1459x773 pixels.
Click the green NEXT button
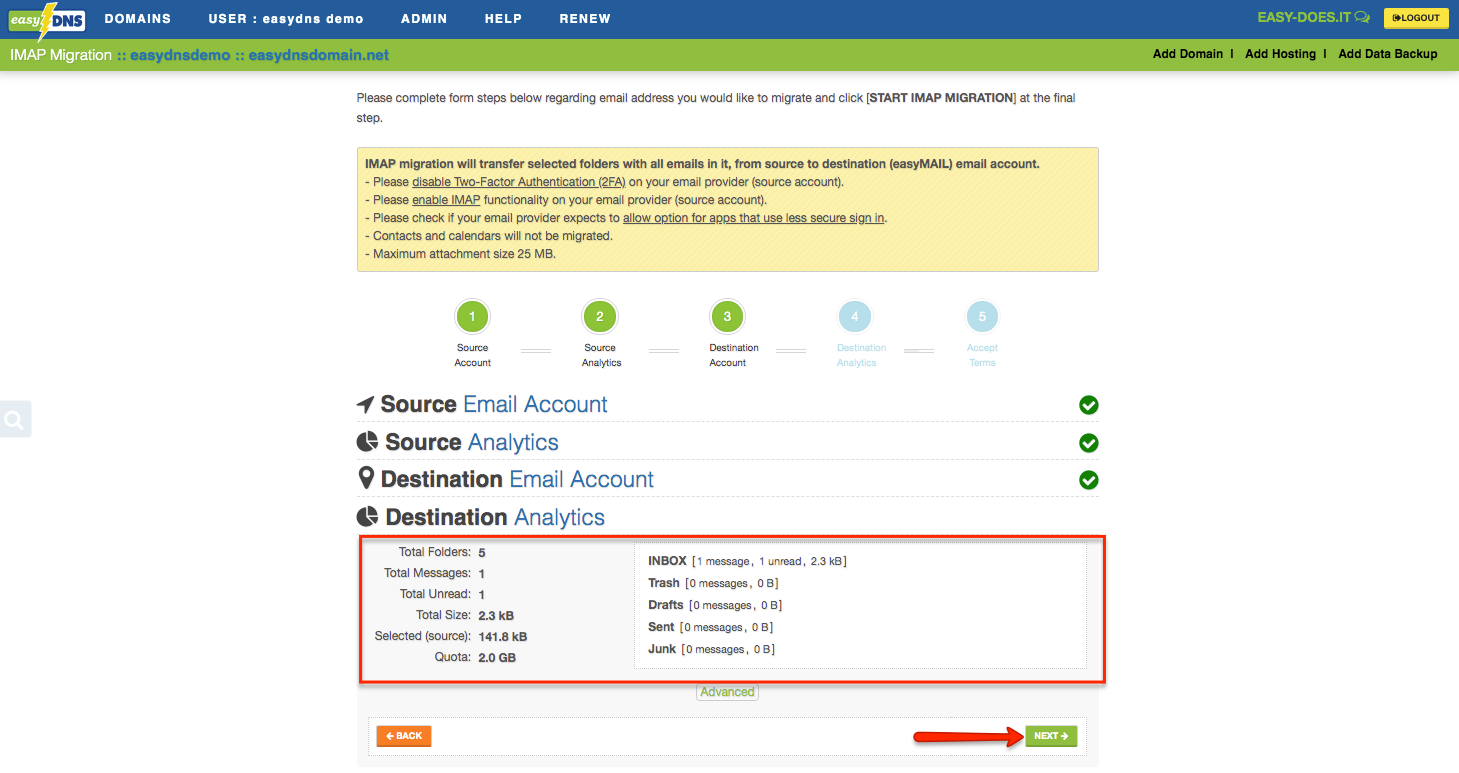pyautogui.click(x=1051, y=736)
